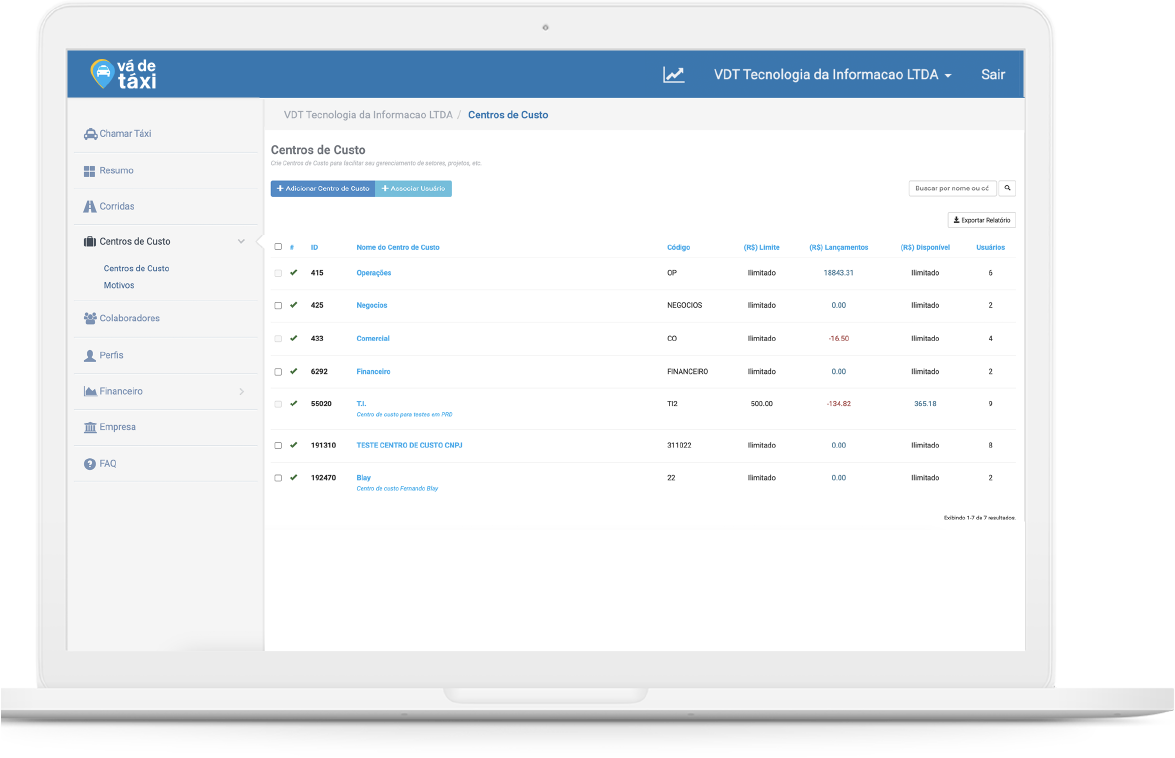Sort by (R$) Limite column header
Viewport: 1175px width, 758px height.
pos(761,247)
